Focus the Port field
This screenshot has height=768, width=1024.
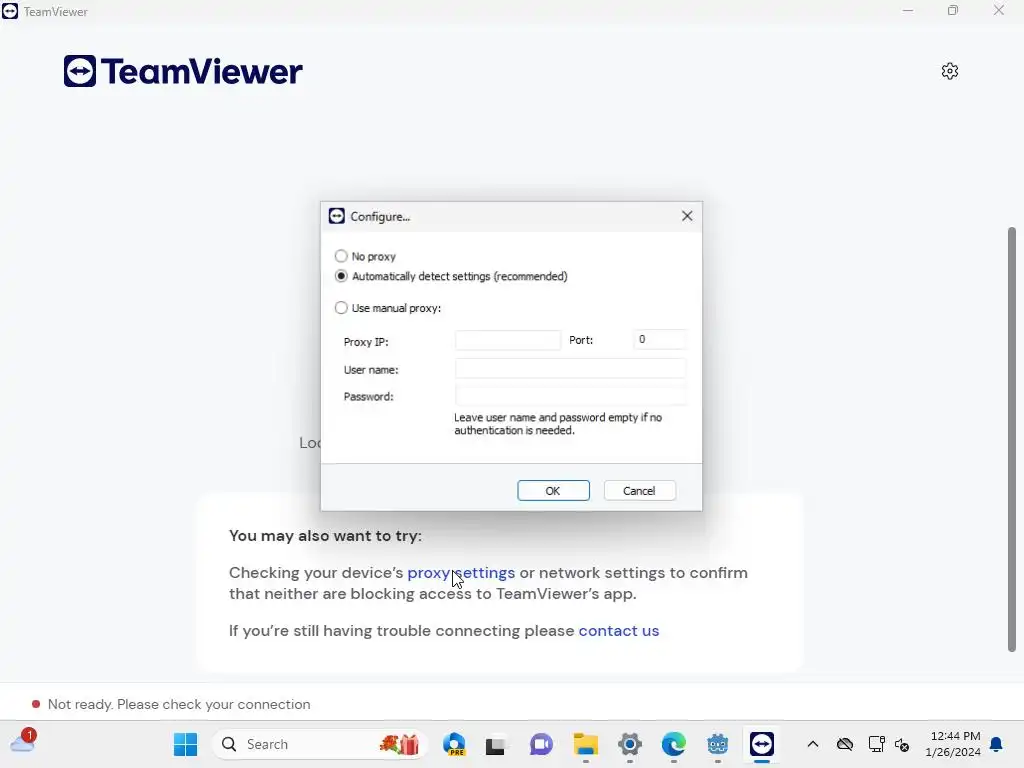click(660, 340)
